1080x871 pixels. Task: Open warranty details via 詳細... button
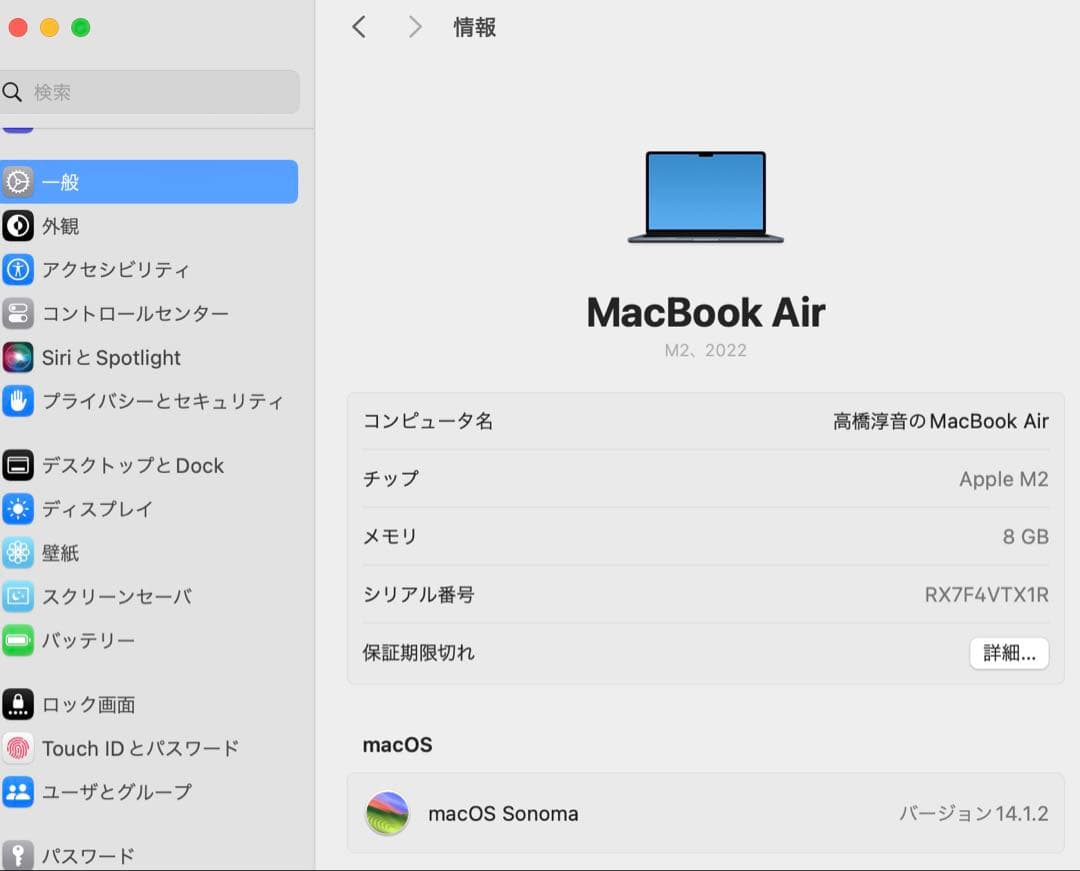pyautogui.click(x=1009, y=653)
